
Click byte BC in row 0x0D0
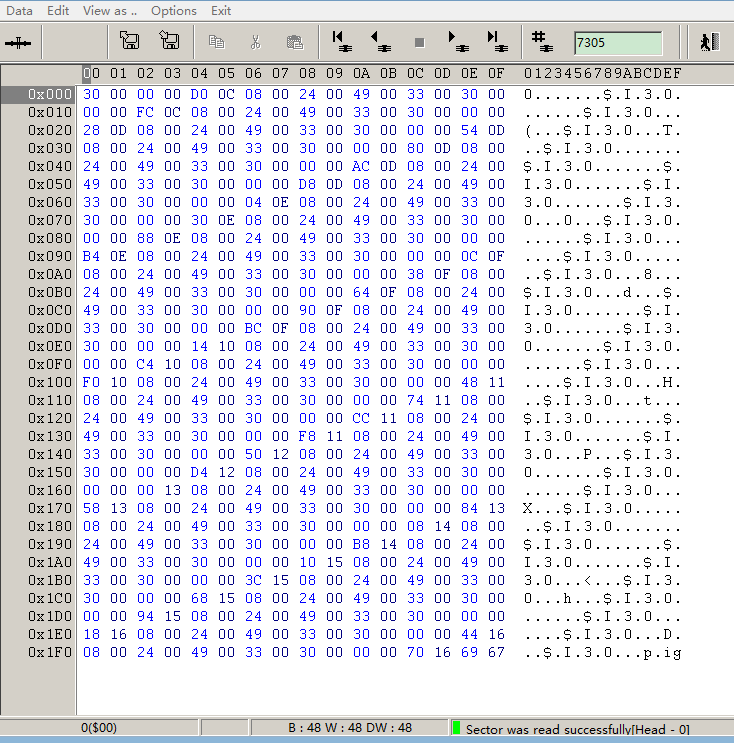[253, 328]
